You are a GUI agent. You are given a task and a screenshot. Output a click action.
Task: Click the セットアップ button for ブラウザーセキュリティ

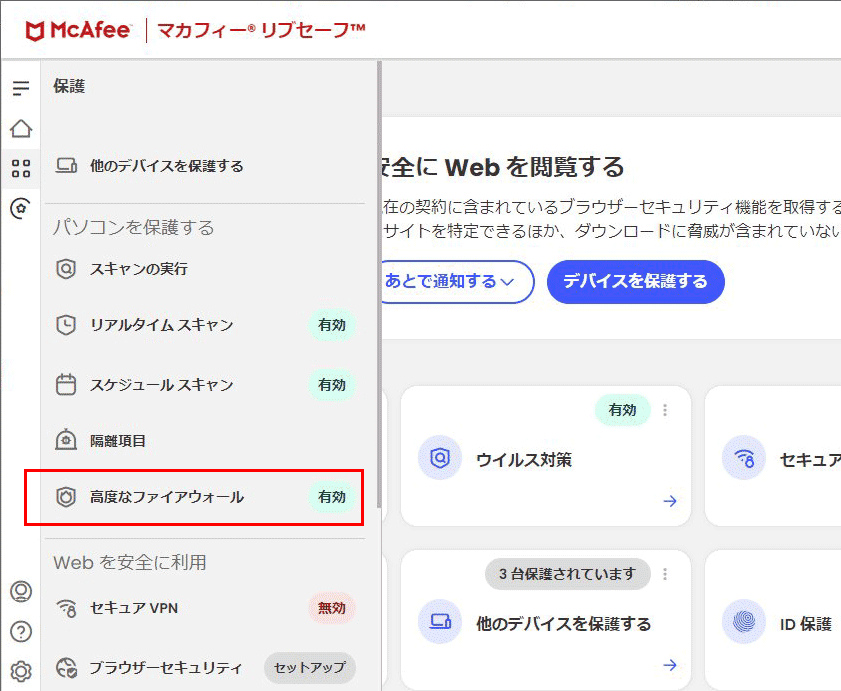[x=309, y=668]
